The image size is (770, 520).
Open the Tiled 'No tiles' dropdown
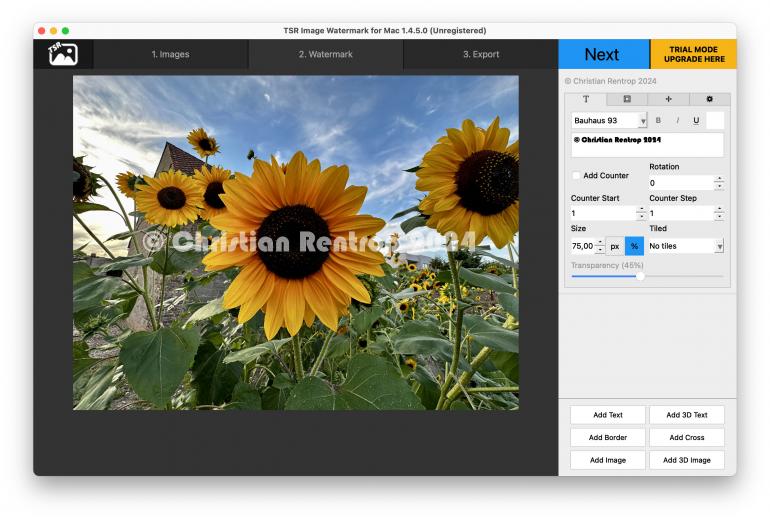tap(686, 246)
